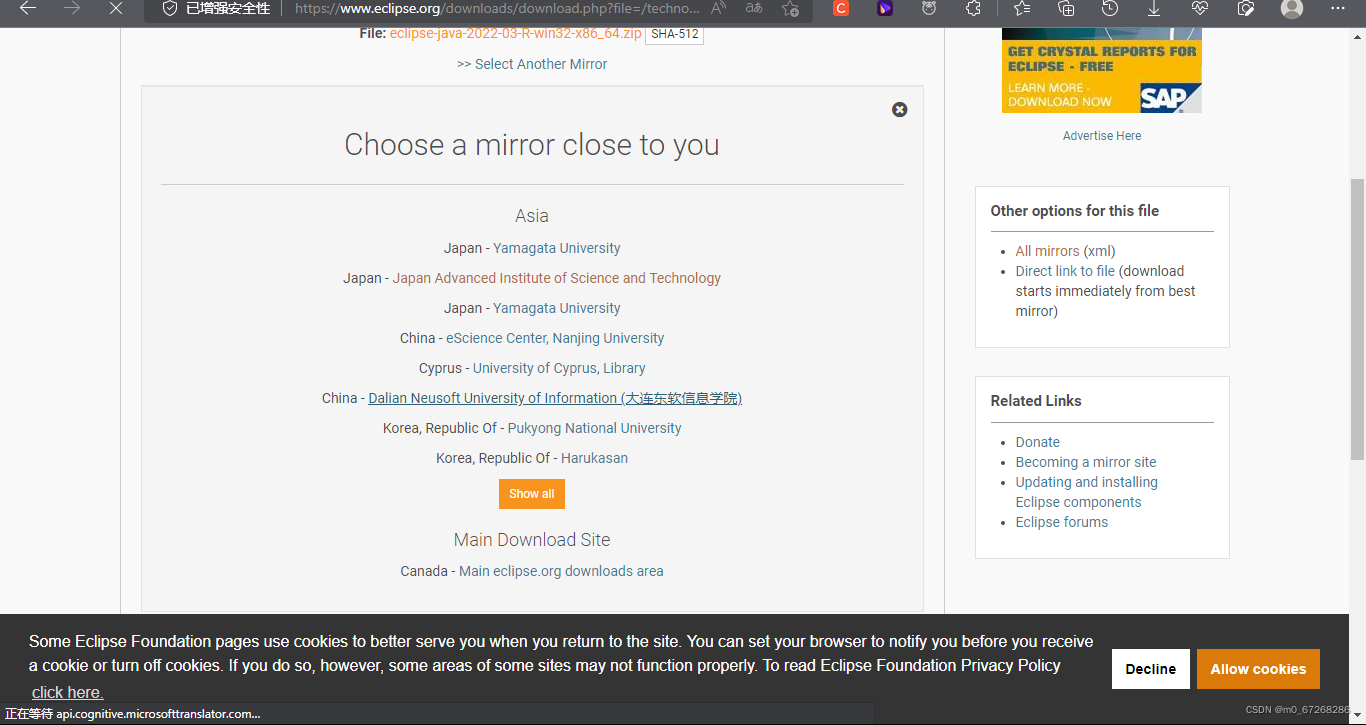Open the Web capture icon
The image size is (1366, 725).
(x=1246, y=9)
